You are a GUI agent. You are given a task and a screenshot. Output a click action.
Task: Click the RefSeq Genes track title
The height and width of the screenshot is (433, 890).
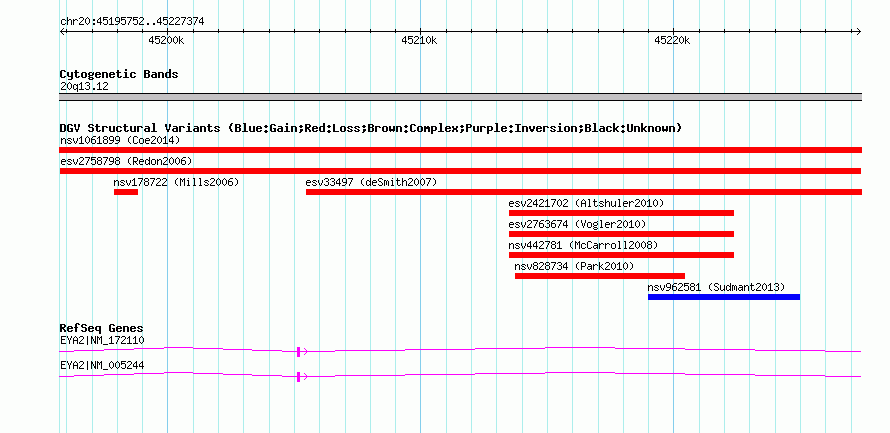pos(102,329)
